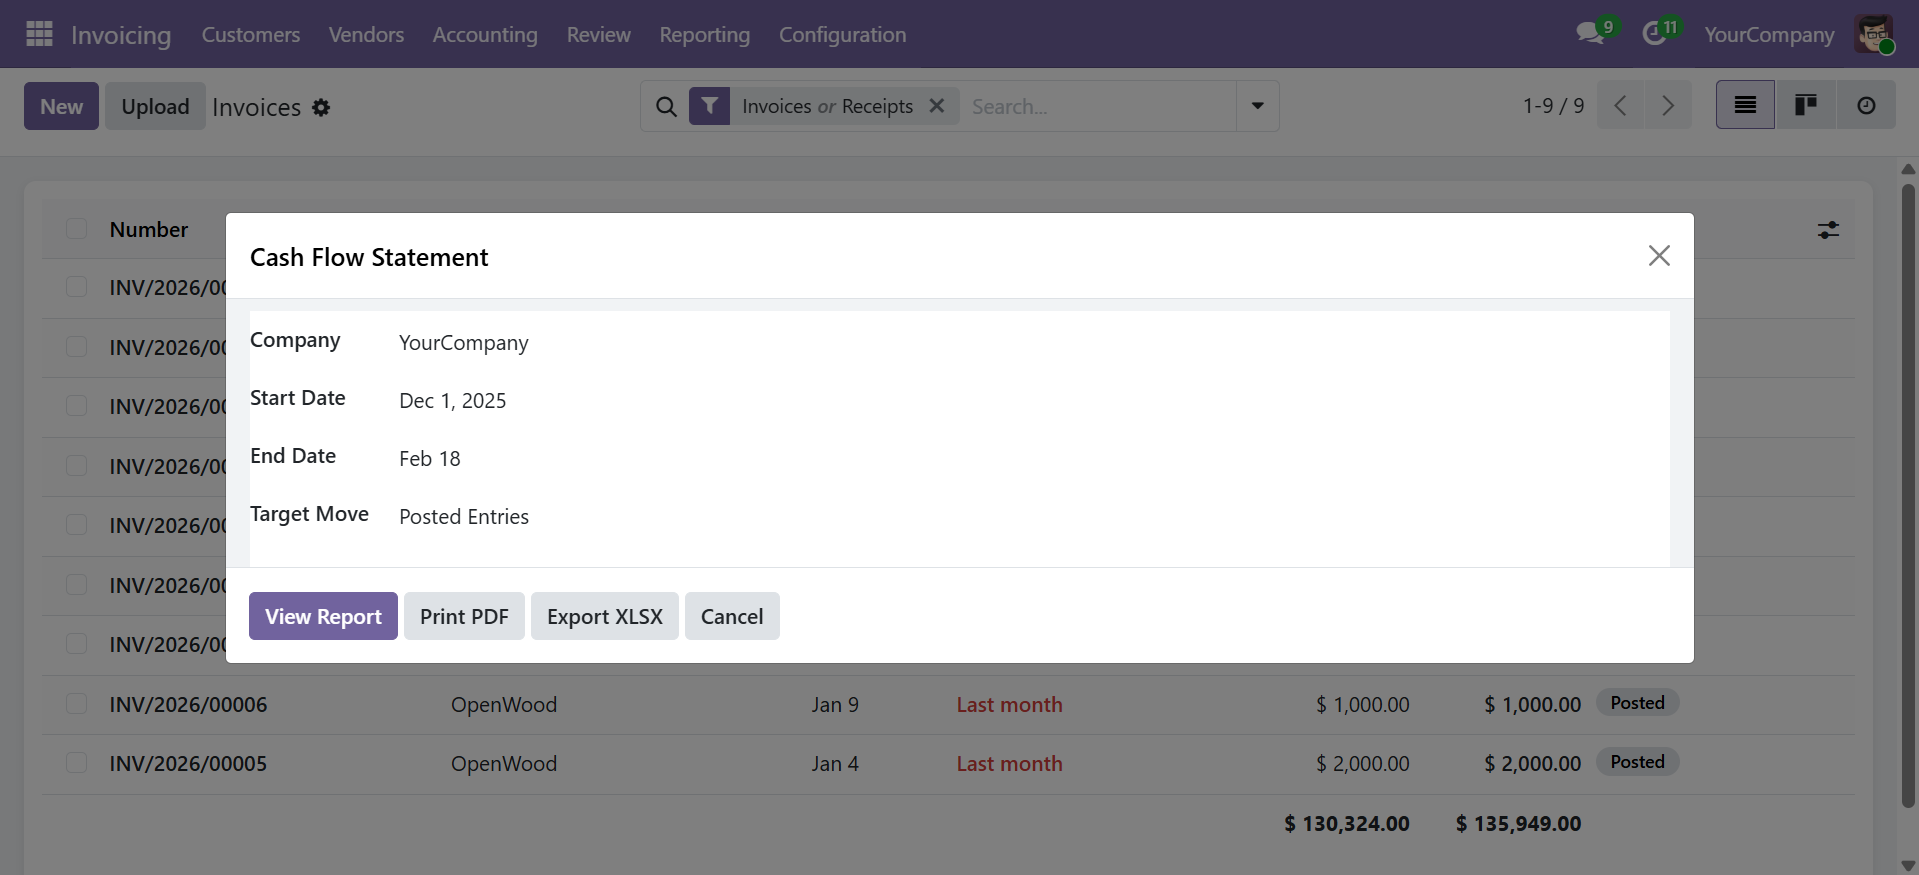Select checkbox for INV/2026/00005
This screenshot has height=875, width=1919.
click(76, 763)
